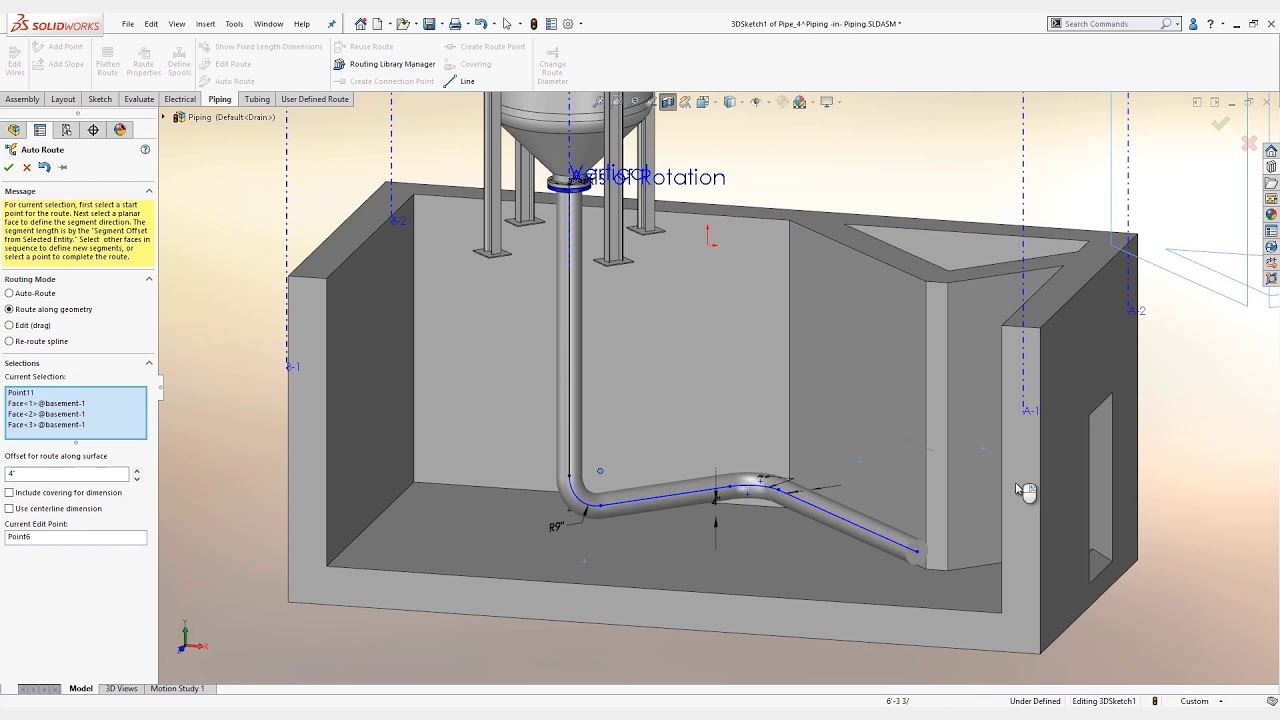
Task: Open the Search Commands dropdown arrow
Action: (1178, 24)
